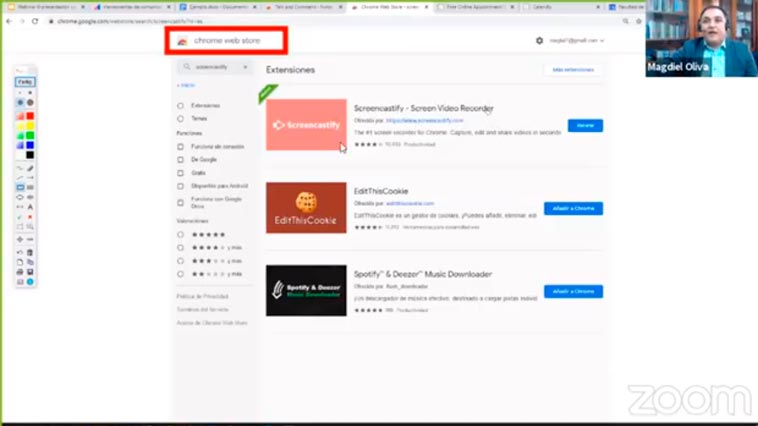Click the undo arrow in annotation toolbar
The width and height of the screenshot is (758, 426).
coord(20,252)
